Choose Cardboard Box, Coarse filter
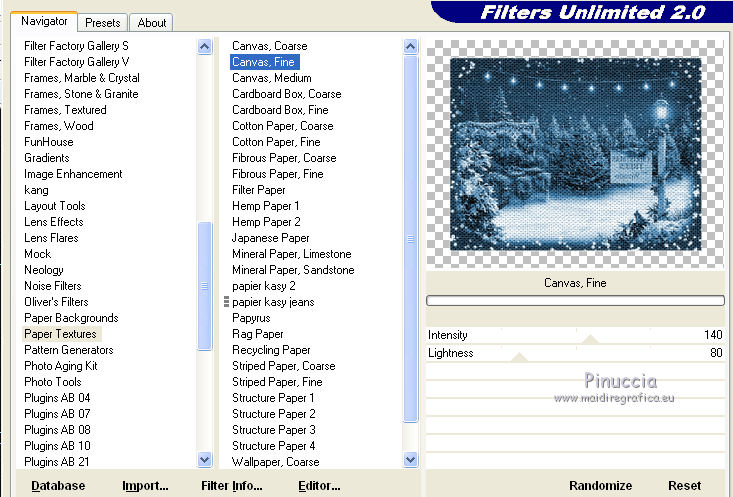This screenshot has height=497, width=733. [287, 94]
